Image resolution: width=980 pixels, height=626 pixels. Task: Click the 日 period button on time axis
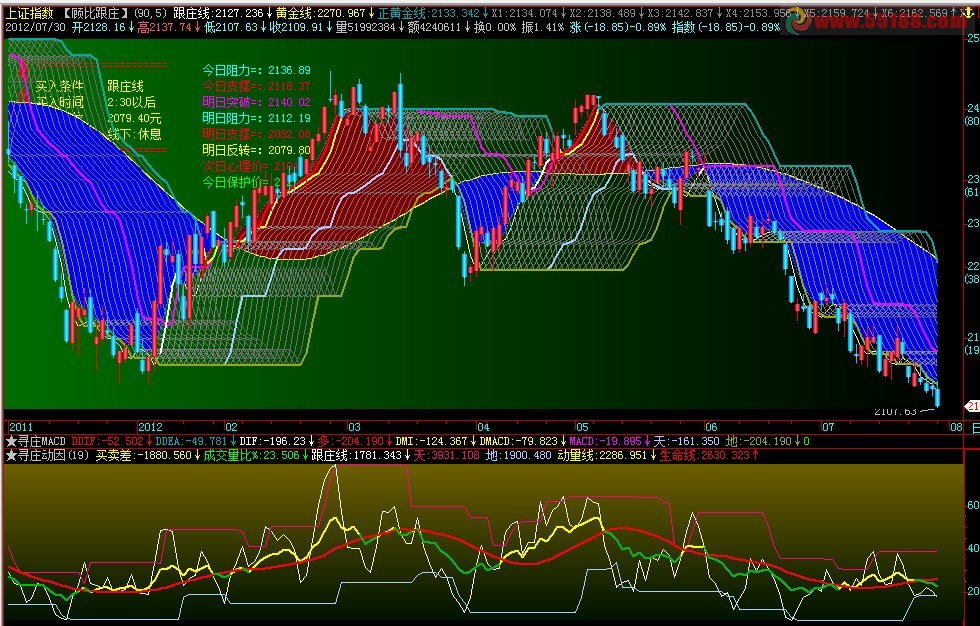[x=975, y=428]
